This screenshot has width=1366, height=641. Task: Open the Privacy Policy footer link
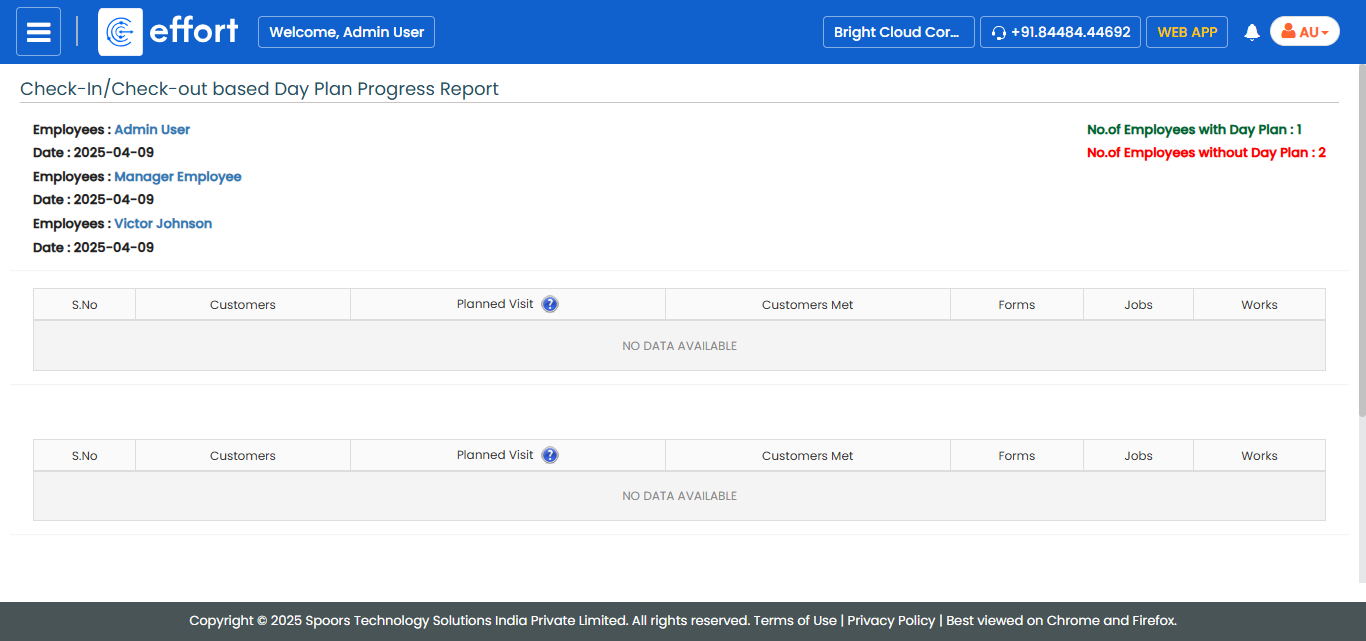pos(891,620)
